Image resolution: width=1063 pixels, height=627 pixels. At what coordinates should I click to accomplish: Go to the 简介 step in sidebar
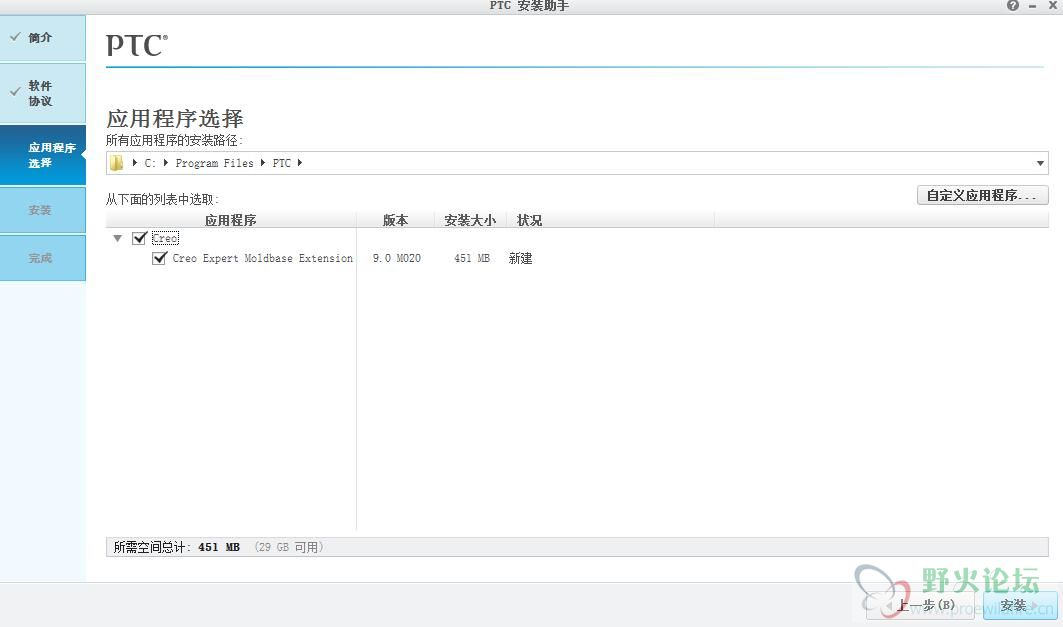pyautogui.click(x=43, y=38)
